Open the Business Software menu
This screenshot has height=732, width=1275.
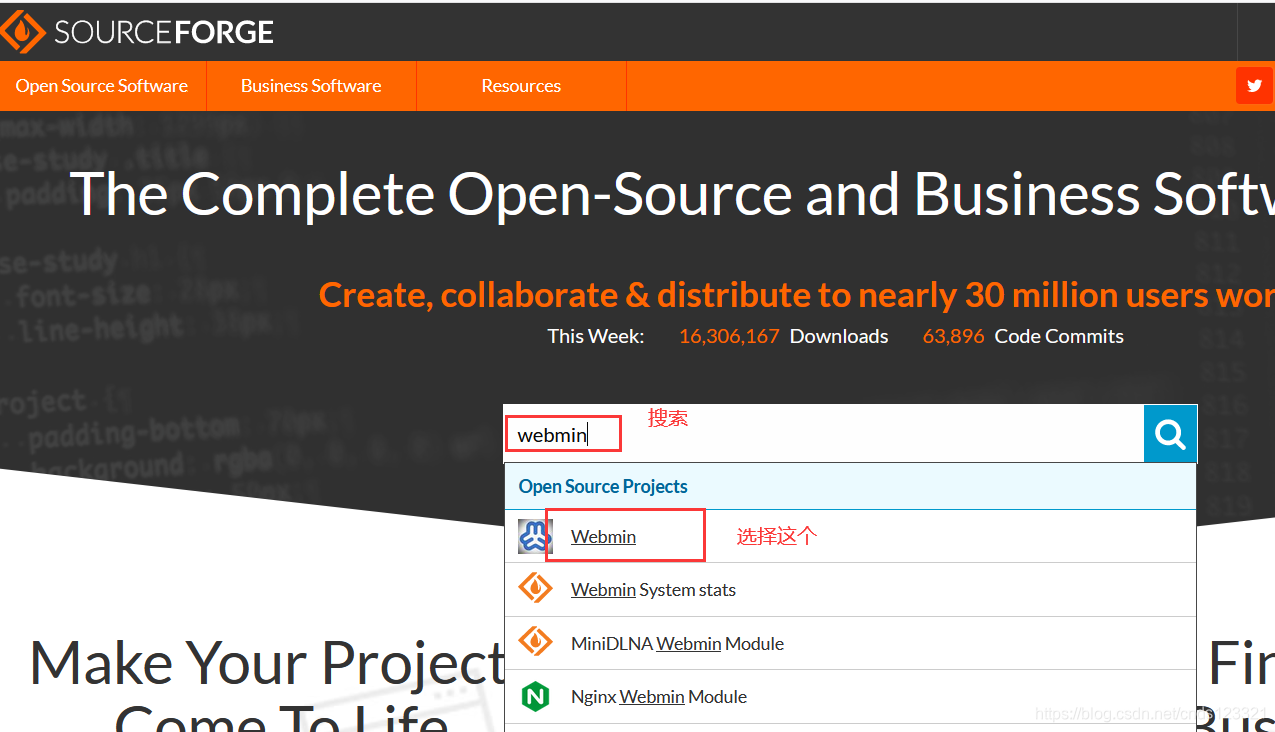311,86
